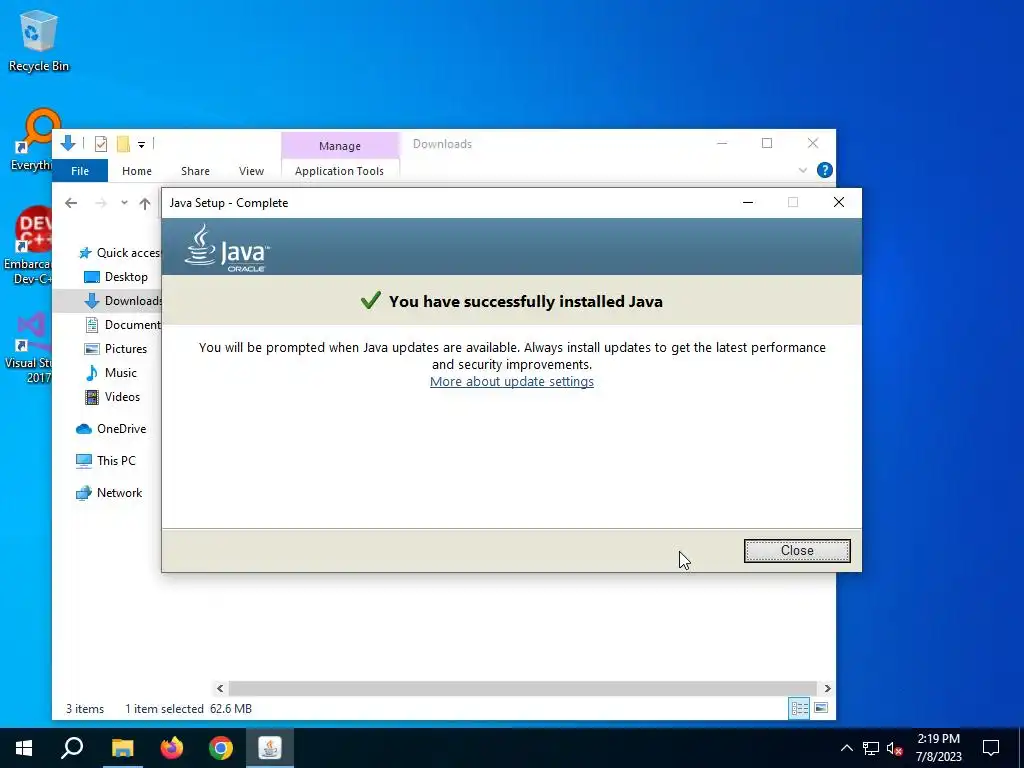
Task: Switch to Details view icon in status bar
Action: pos(799,709)
